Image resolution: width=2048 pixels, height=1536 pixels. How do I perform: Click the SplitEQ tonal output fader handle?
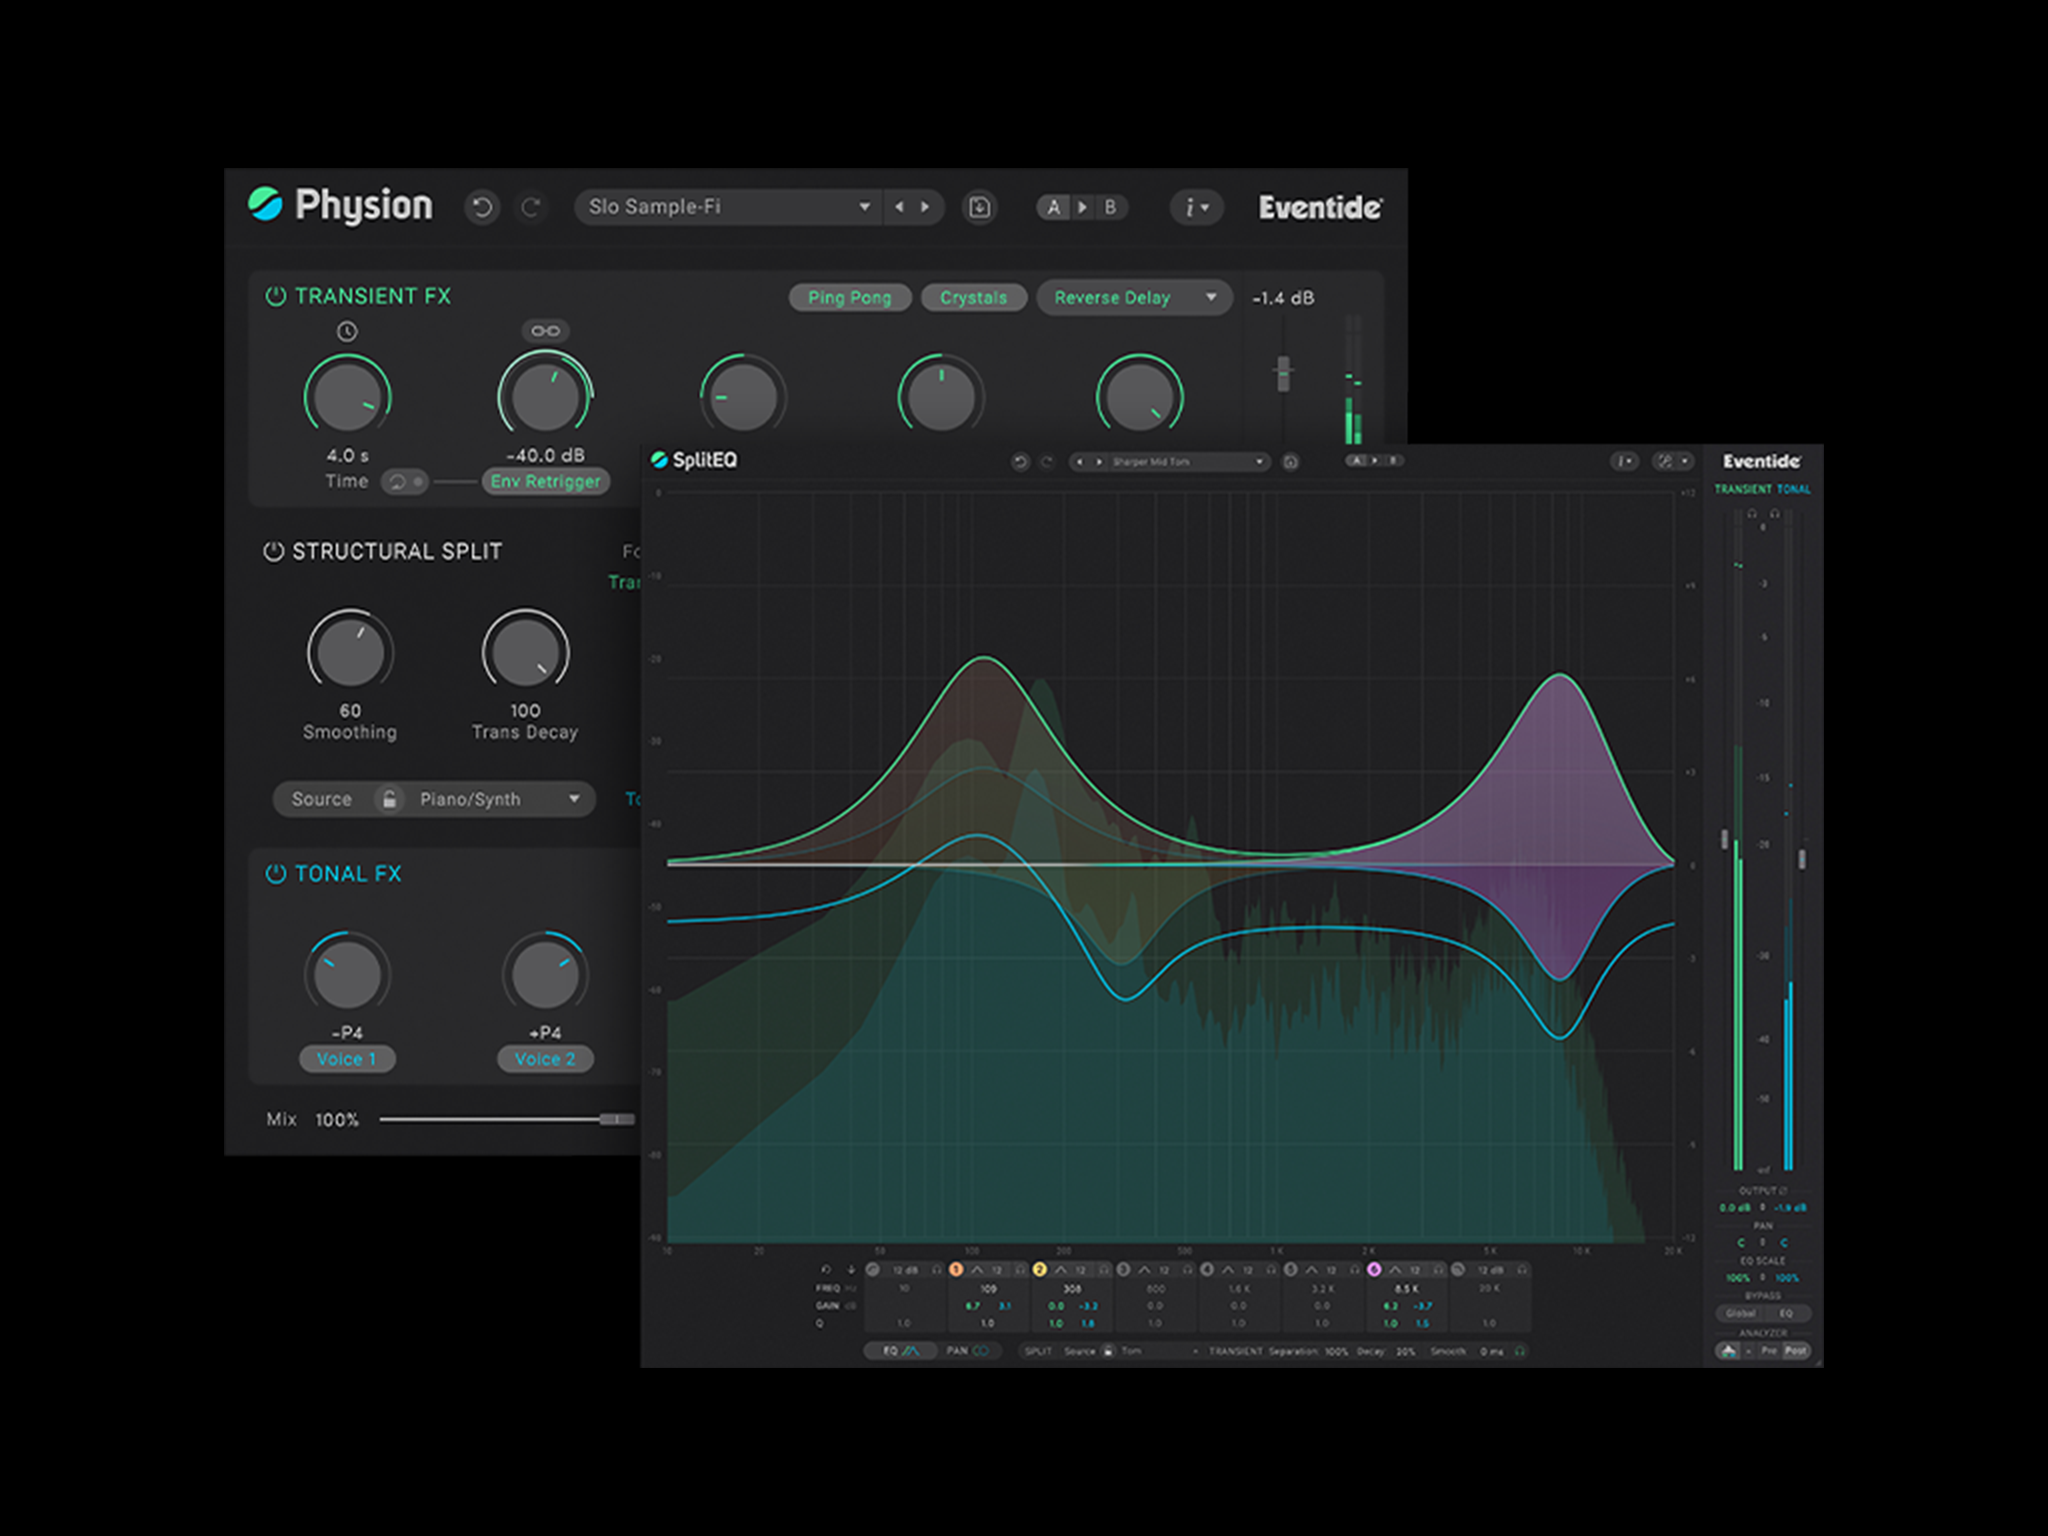(1802, 859)
